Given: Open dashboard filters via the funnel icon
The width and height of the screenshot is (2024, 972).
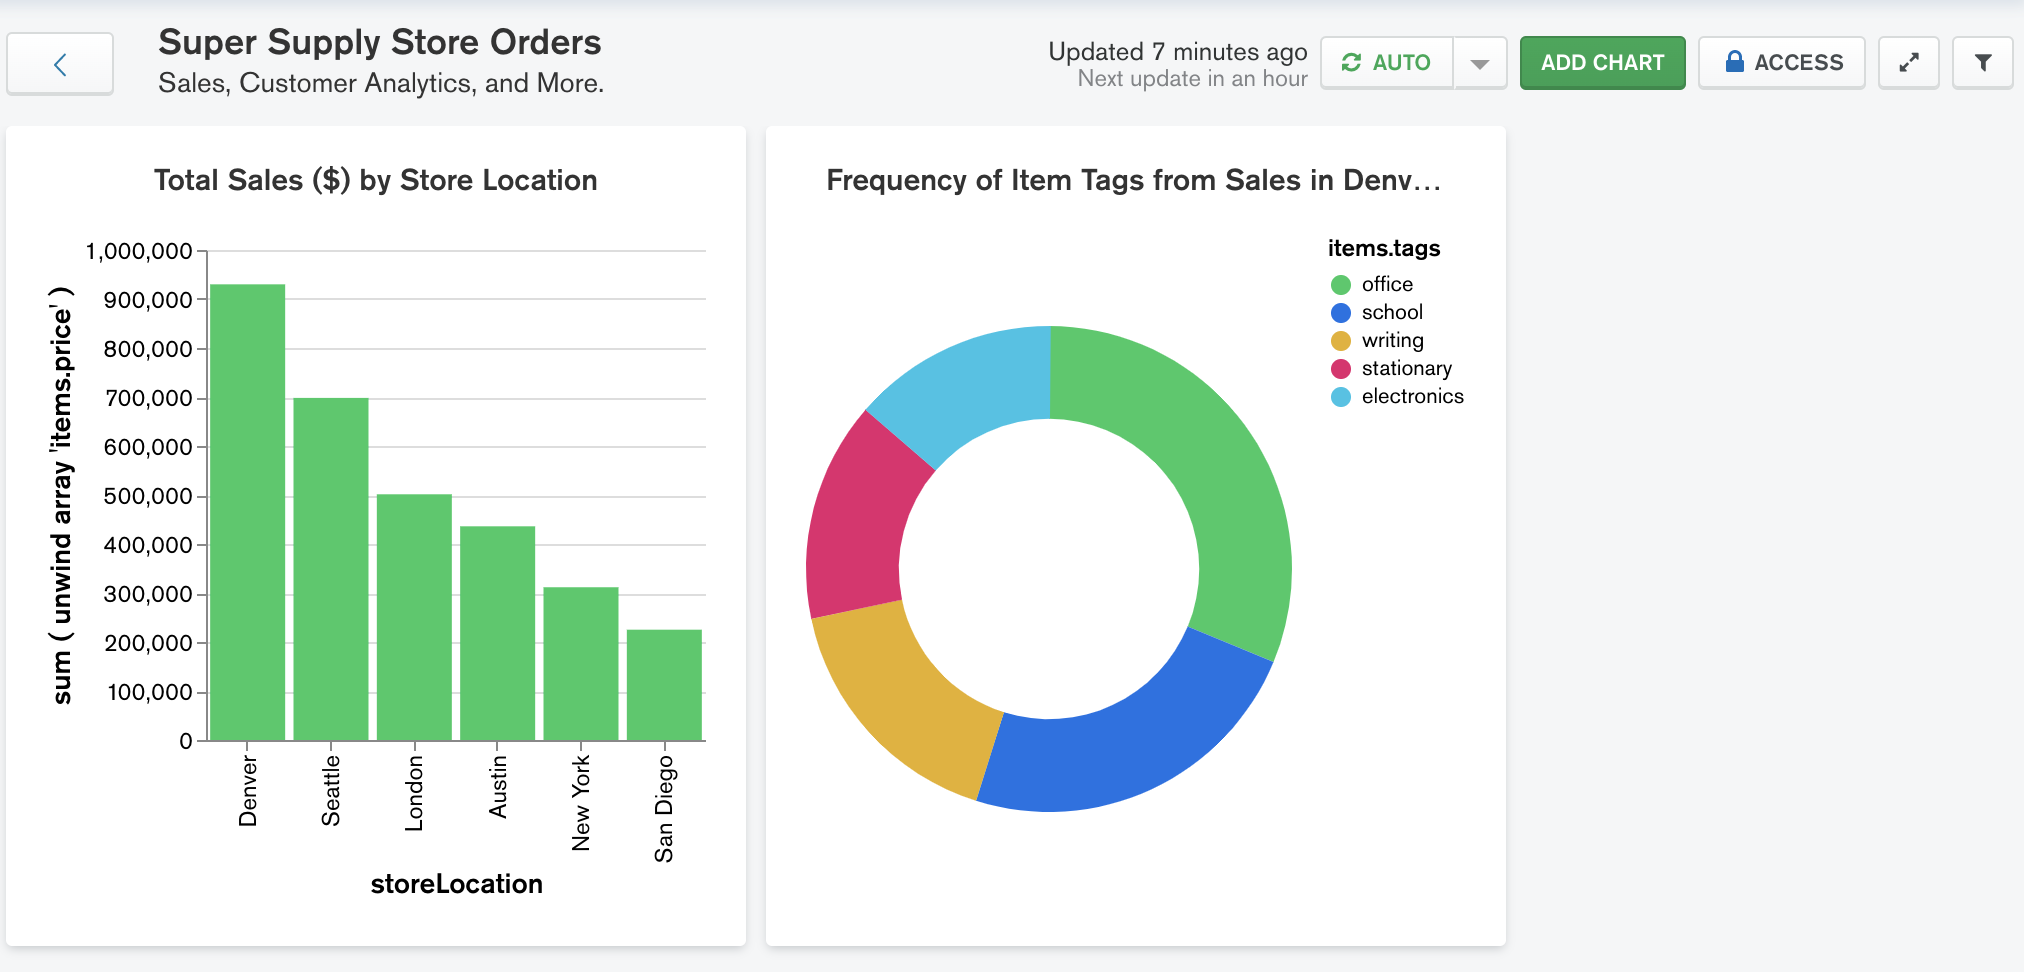Looking at the screenshot, I should coord(1982,62).
